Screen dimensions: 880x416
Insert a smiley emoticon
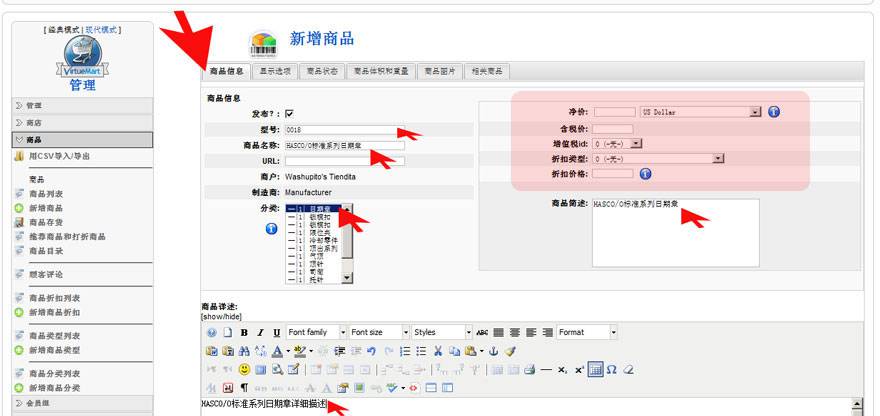244,369
